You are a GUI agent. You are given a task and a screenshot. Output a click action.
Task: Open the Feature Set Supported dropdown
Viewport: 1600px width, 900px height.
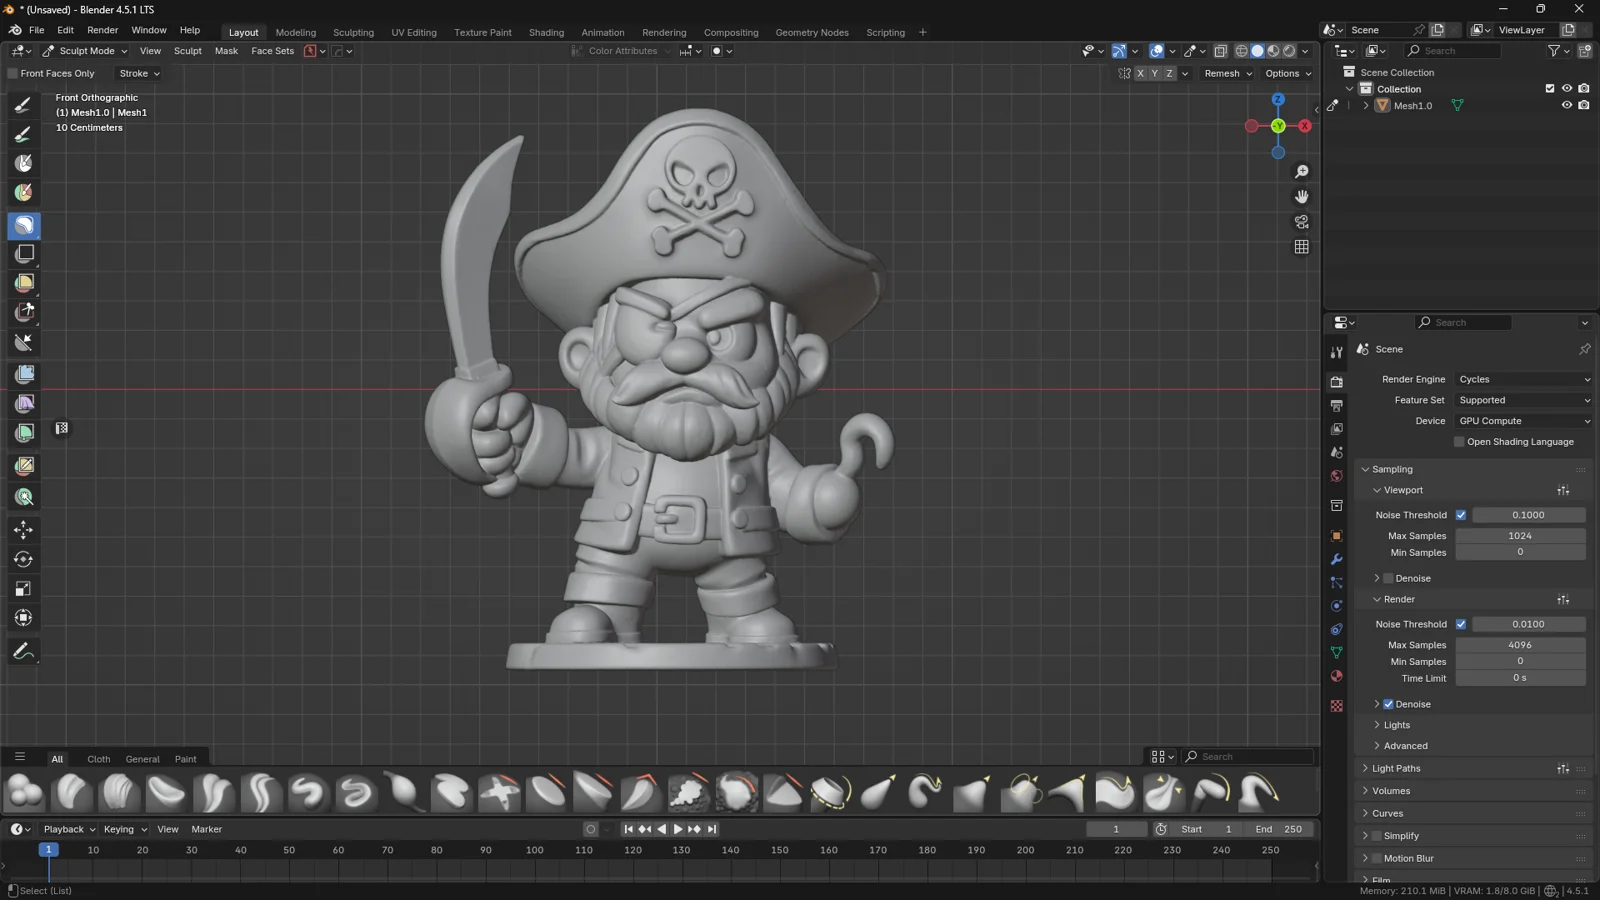click(x=1524, y=401)
